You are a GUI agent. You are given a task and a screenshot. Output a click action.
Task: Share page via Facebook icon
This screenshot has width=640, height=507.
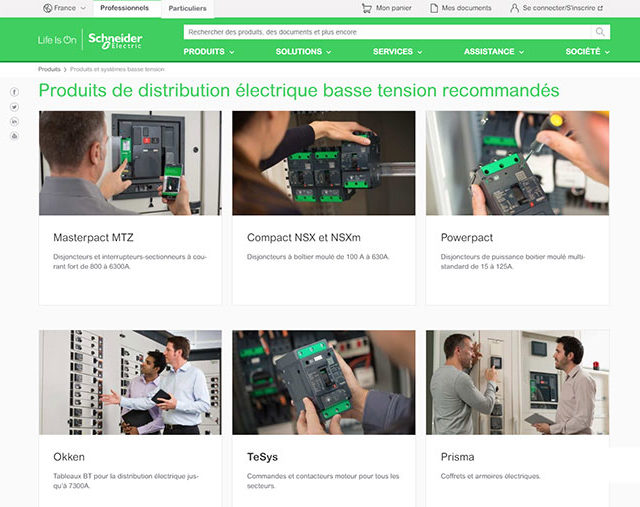(14, 92)
